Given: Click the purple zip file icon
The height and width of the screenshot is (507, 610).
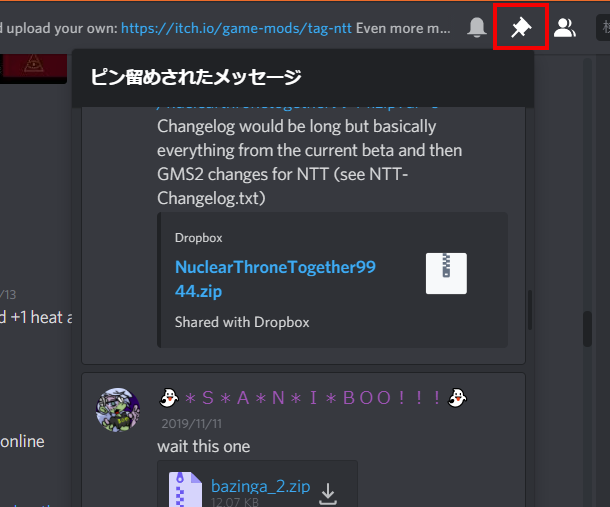Looking at the screenshot, I should pos(185,489).
